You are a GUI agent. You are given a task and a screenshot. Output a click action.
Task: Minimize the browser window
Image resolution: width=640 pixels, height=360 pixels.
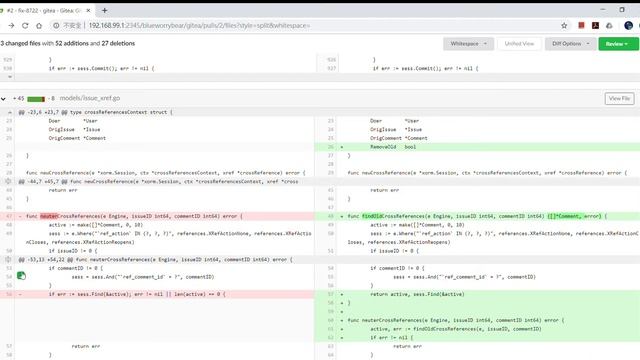click(x=603, y=10)
